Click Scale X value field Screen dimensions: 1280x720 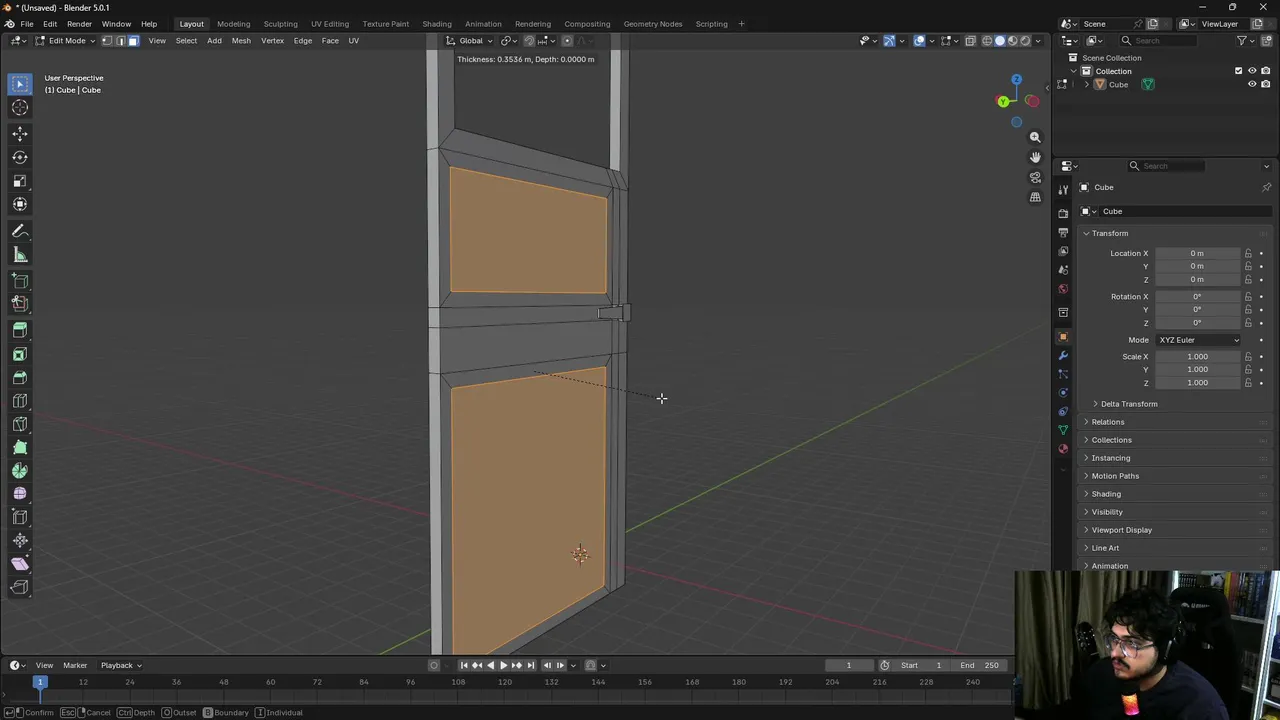coord(1198,357)
